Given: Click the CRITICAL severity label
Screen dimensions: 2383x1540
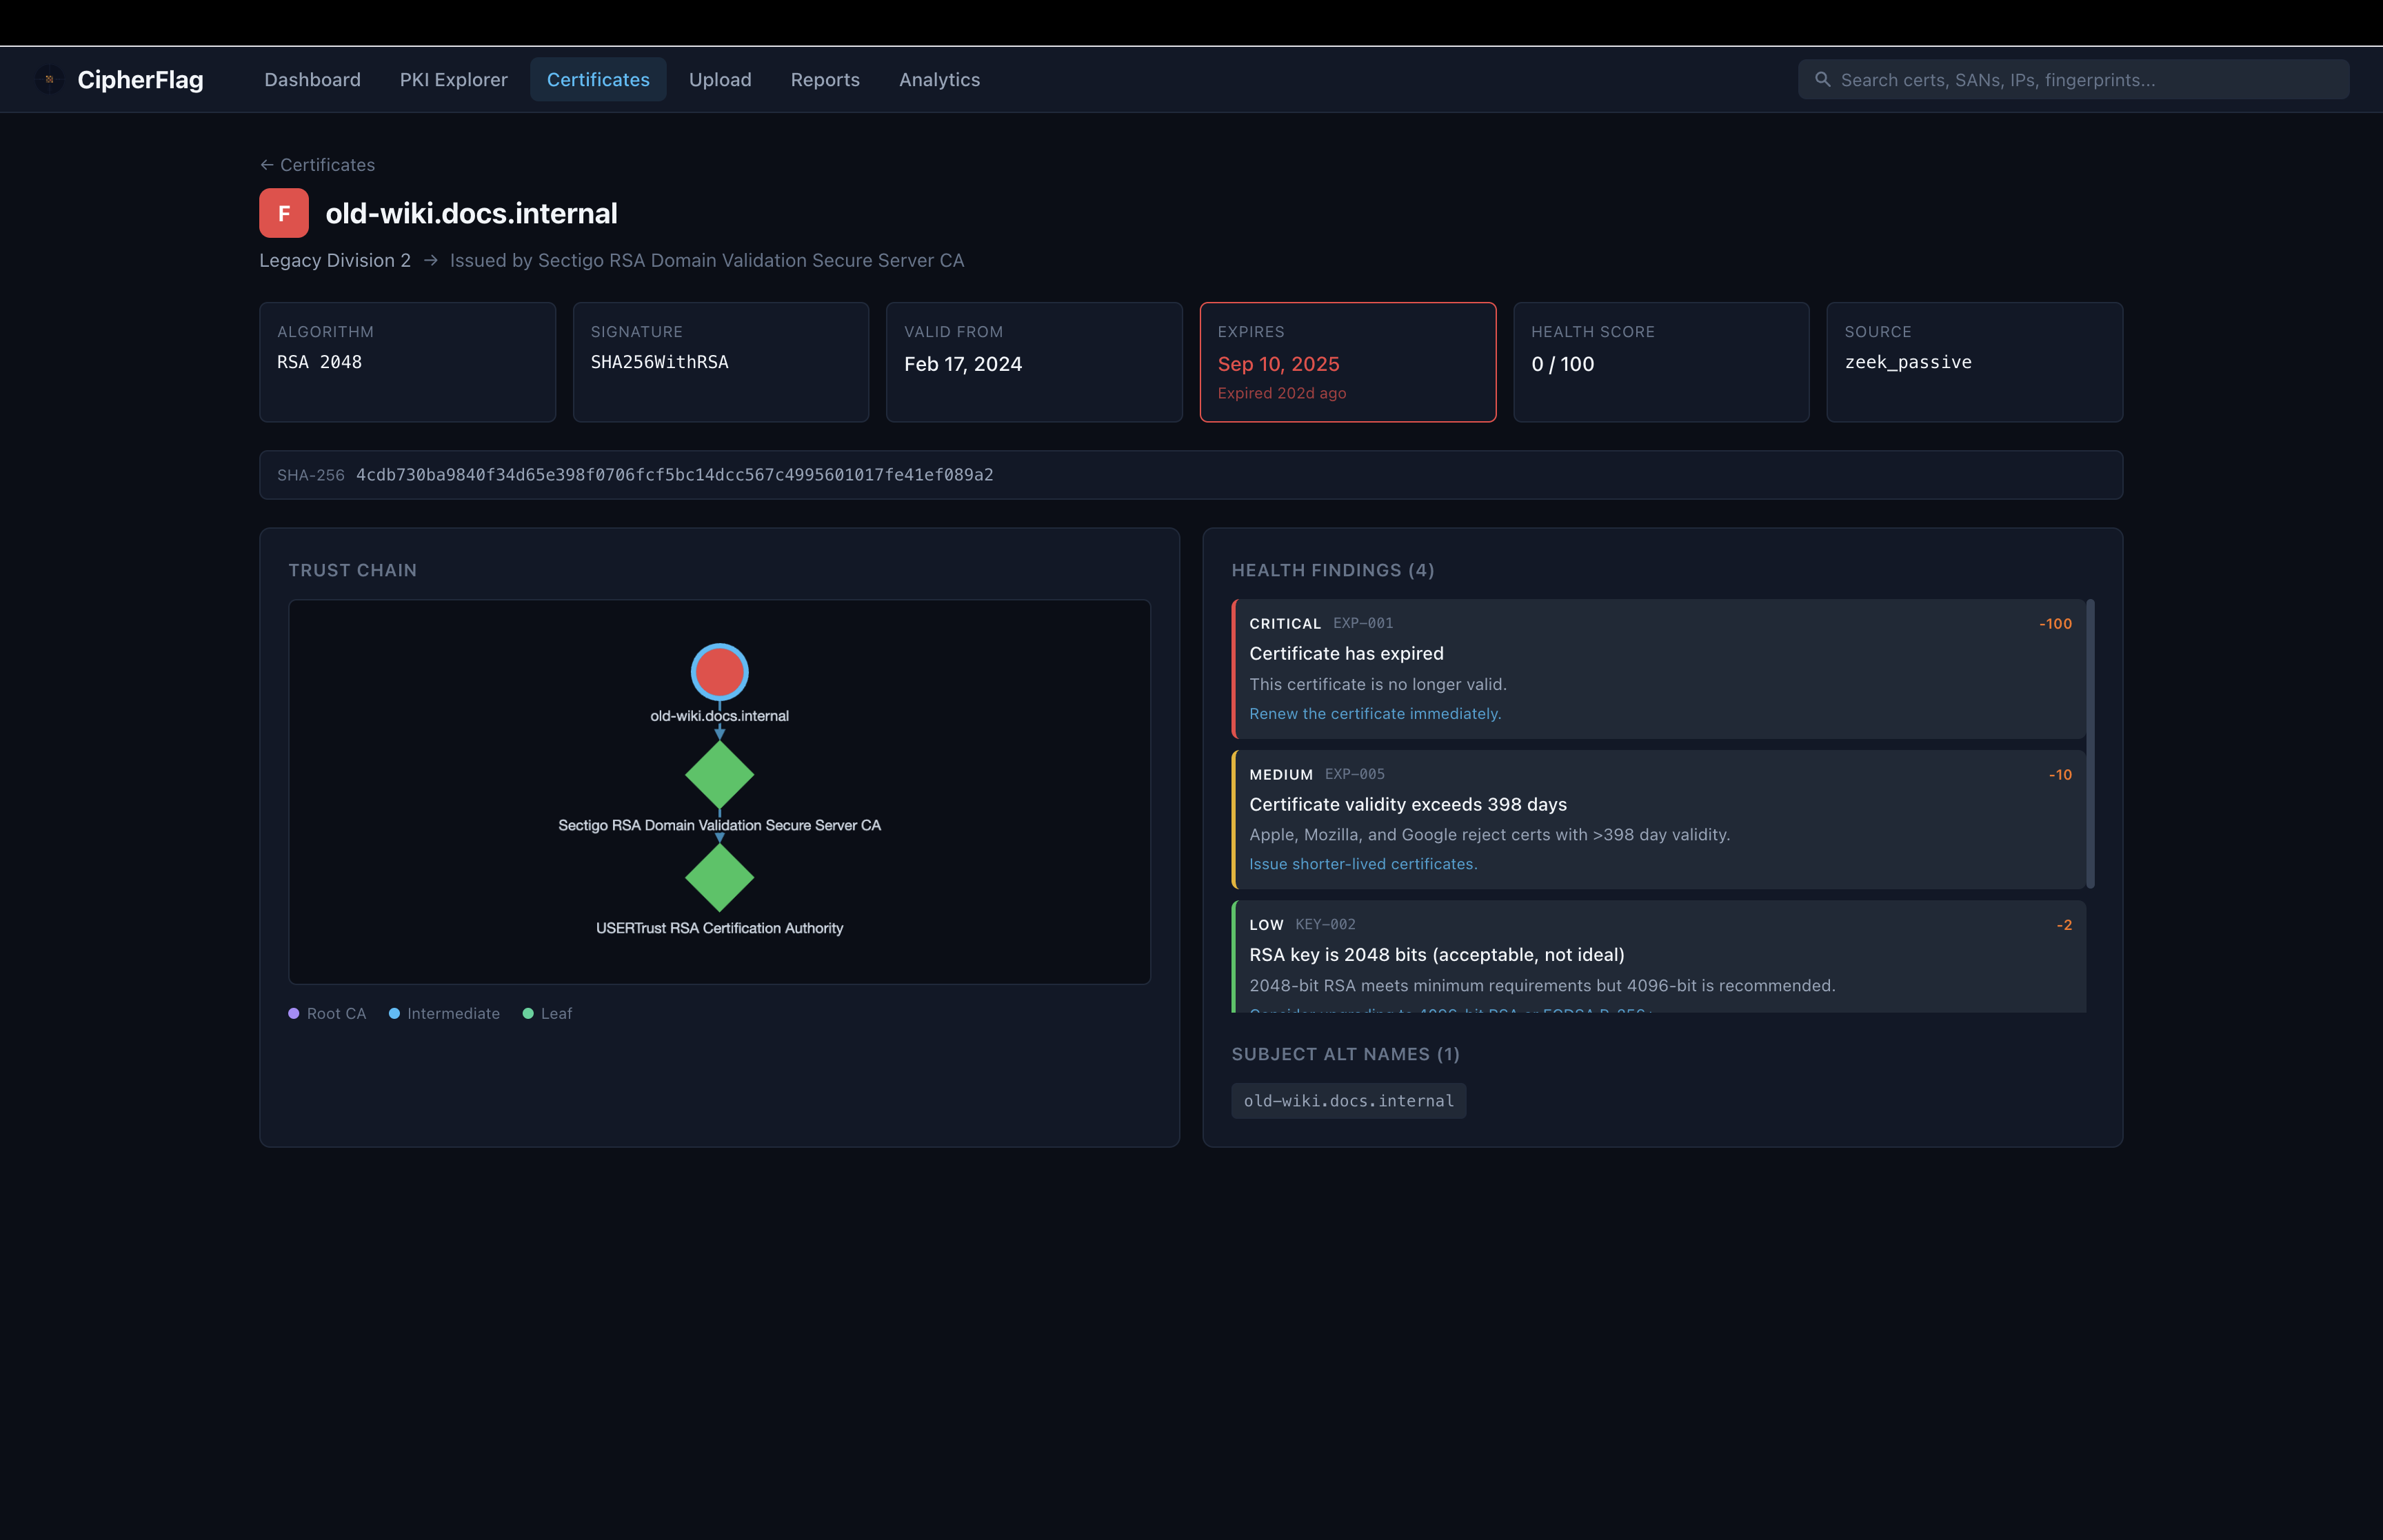Looking at the screenshot, I should pyautogui.click(x=1285, y=624).
